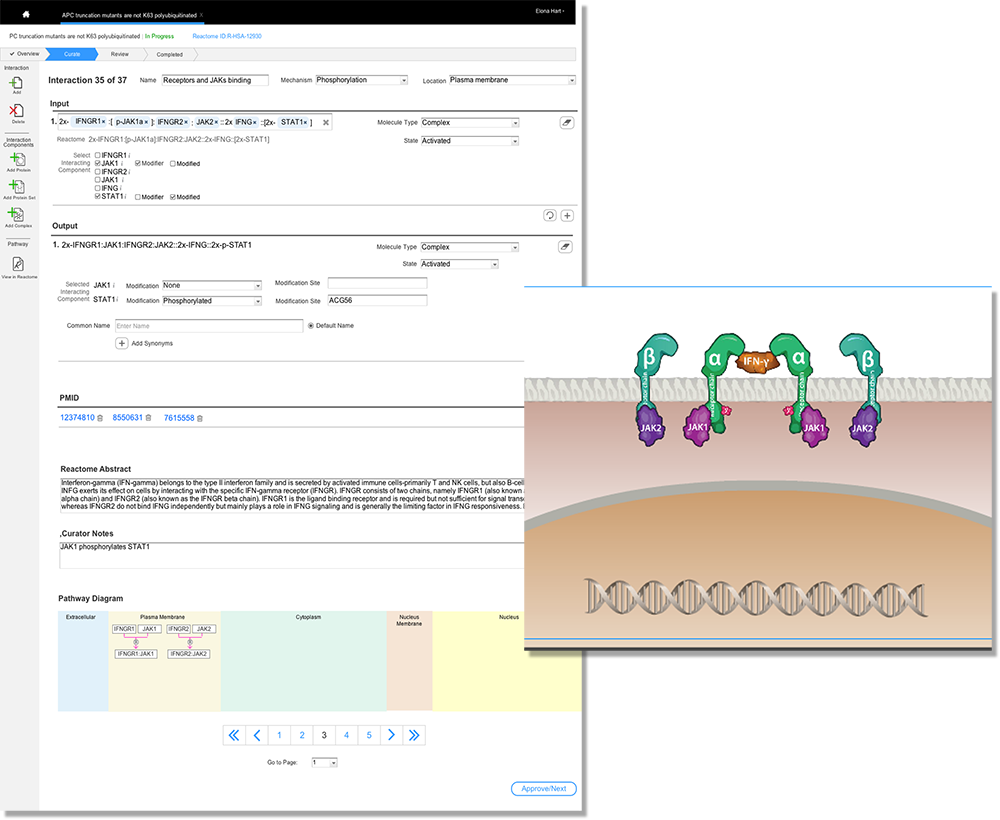
Task: Click the Add Synonyms plus icon
Action: [122, 343]
